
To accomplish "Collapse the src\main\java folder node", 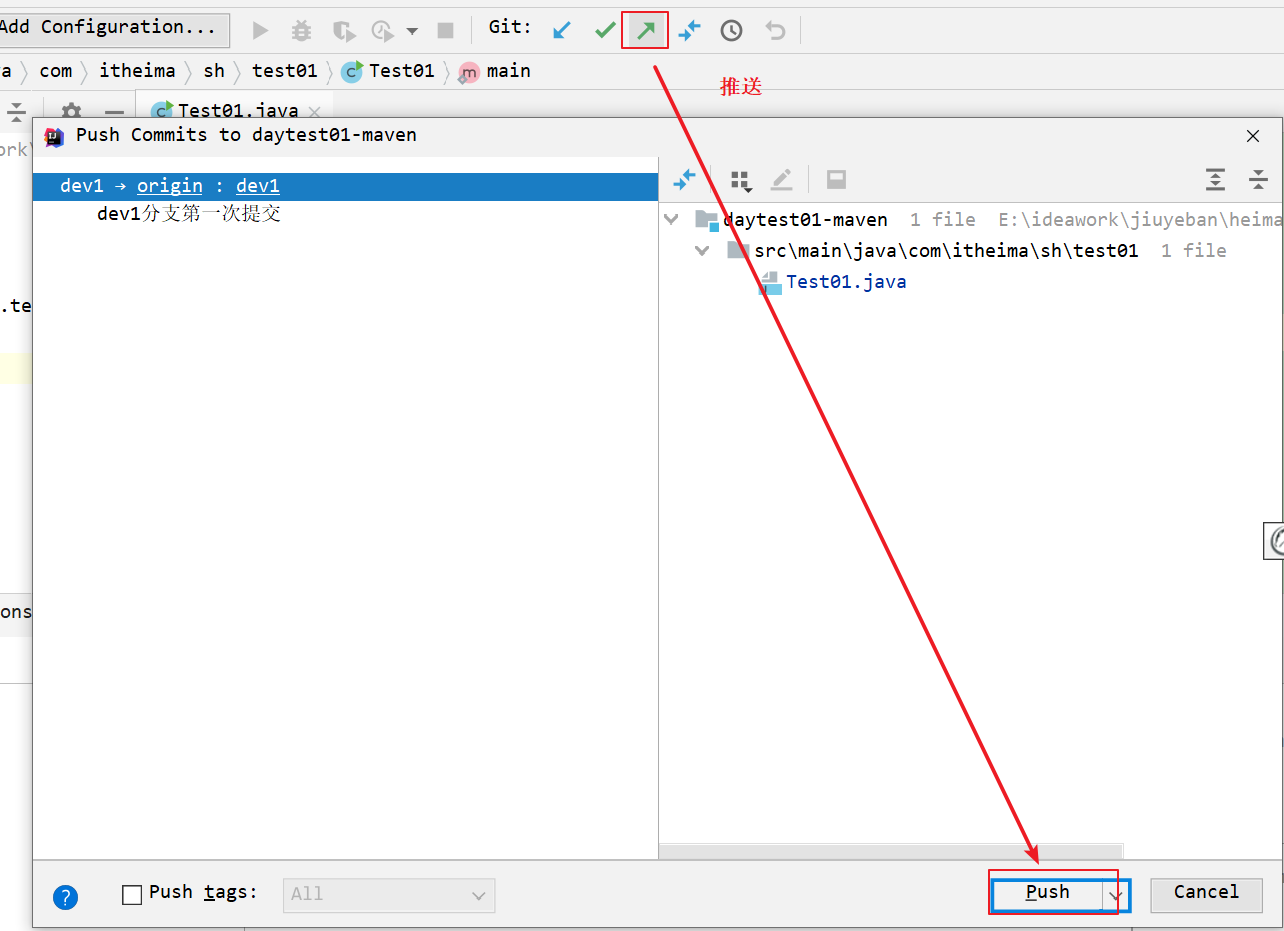I will [x=703, y=251].
